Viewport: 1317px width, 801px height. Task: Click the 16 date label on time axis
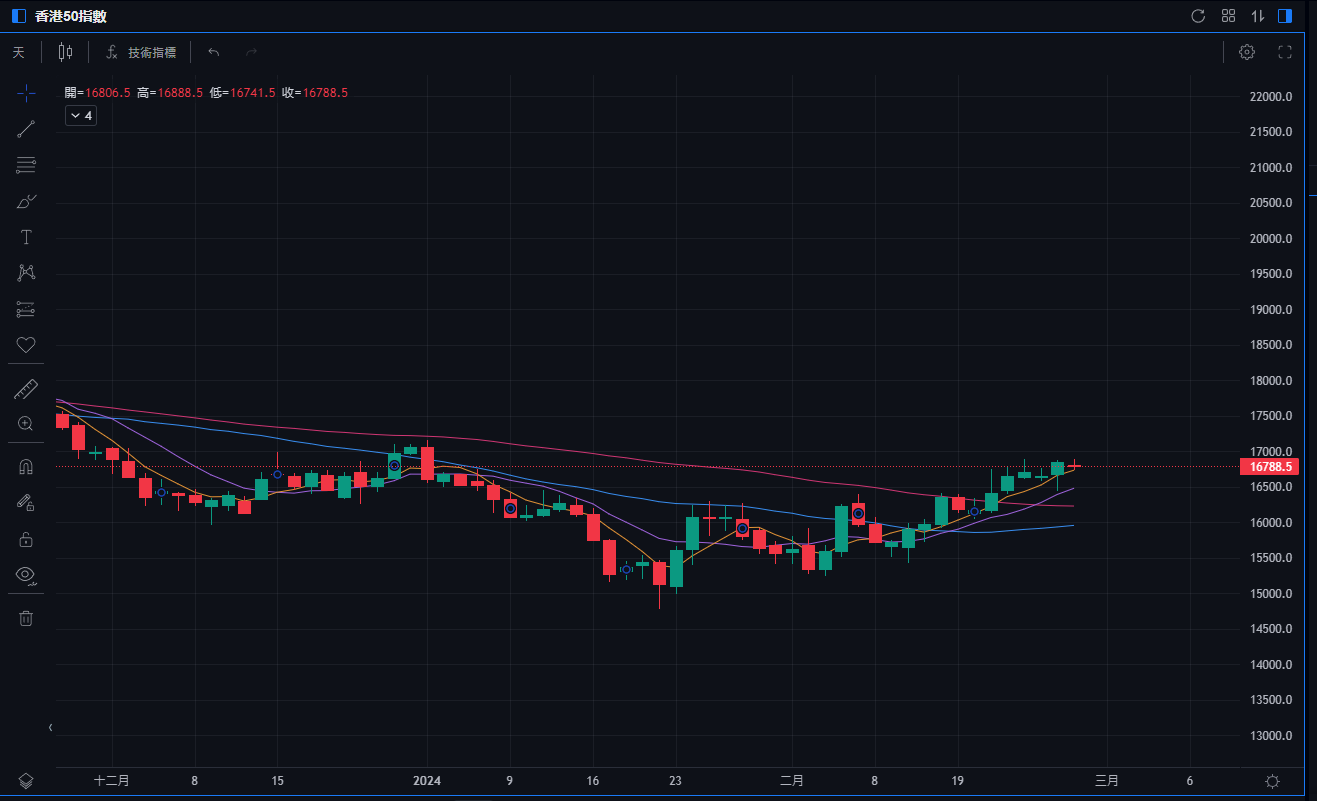(593, 781)
